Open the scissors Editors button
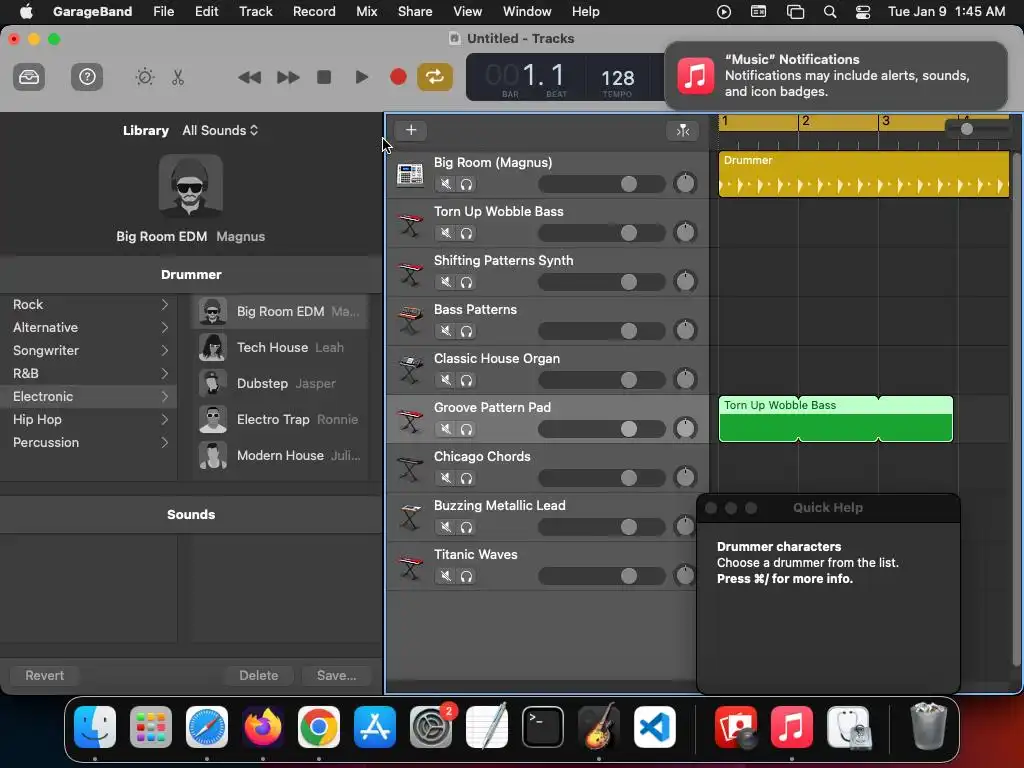This screenshot has height=768, width=1024. (x=178, y=77)
